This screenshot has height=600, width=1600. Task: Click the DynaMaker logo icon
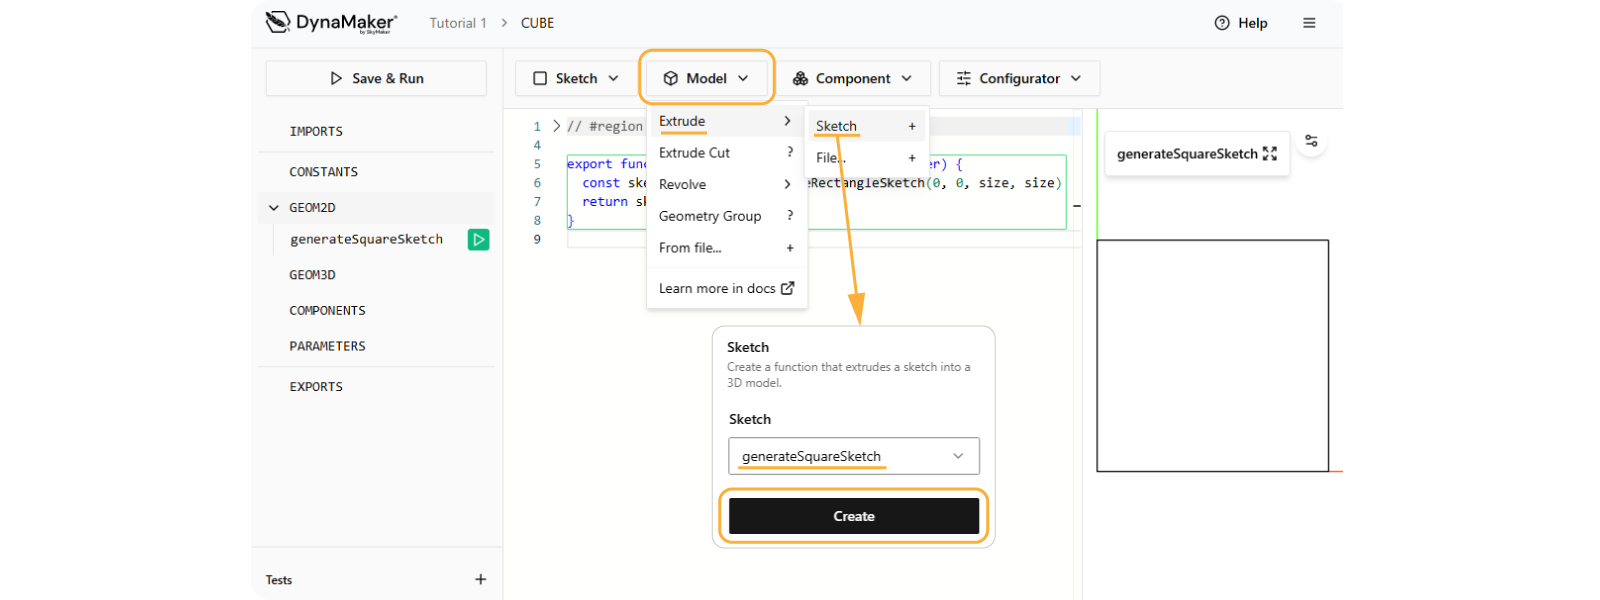click(278, 22)
